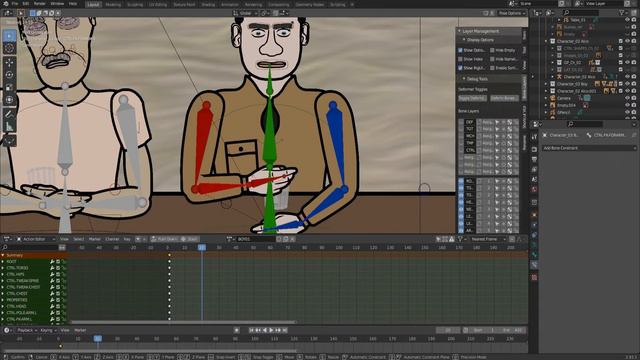Toggle visibility eye for GPencil in outliner
640x360 pixels.
tap(627, 112)
